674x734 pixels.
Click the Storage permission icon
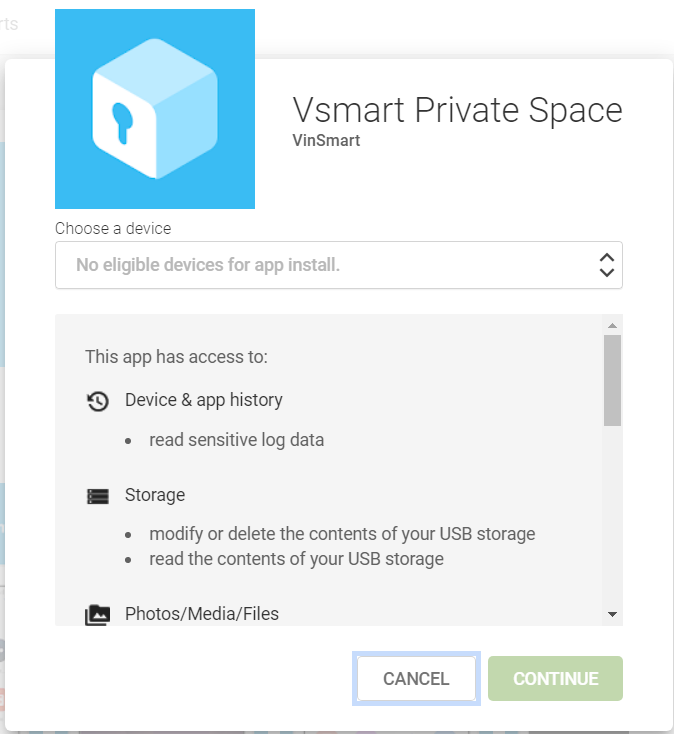(x=98, y=496)
